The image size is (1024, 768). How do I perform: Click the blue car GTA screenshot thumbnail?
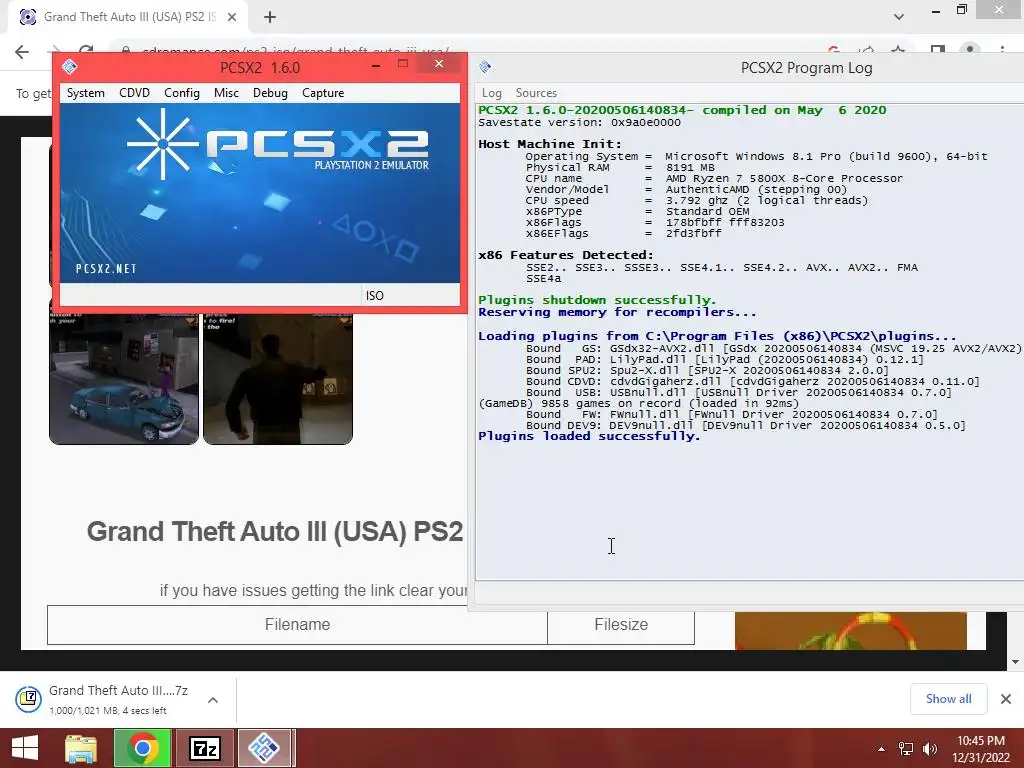click(124, 377)
